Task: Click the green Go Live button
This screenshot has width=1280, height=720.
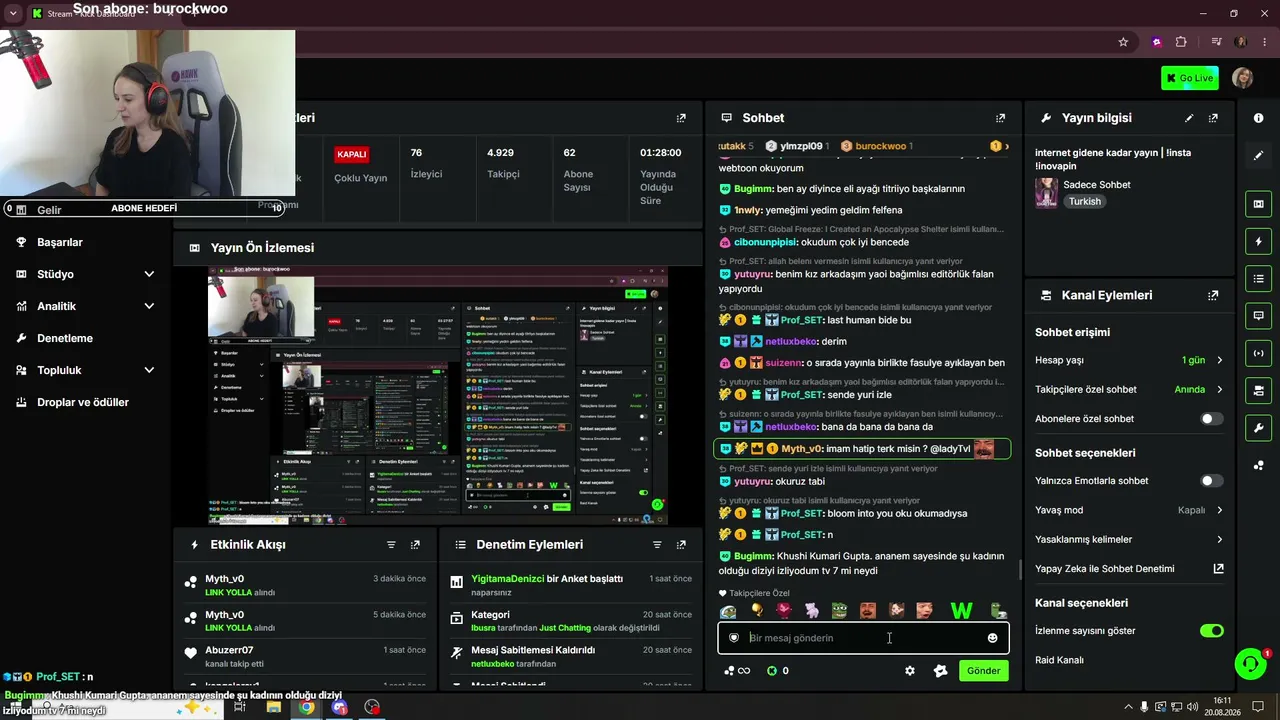Action: 1190,78
